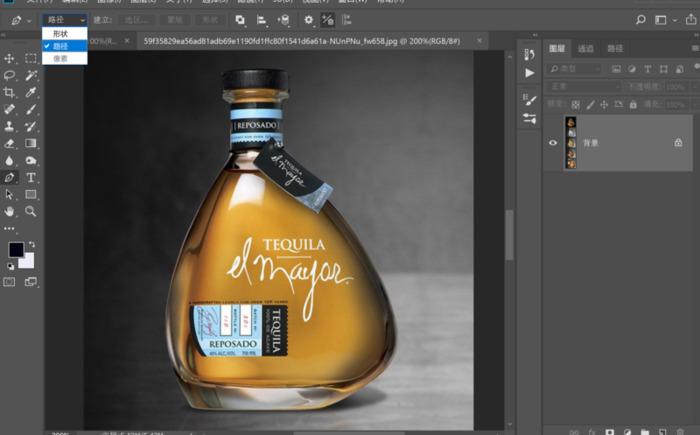Open the layer filter type 类型 dropdown
Image resolution: width=700 pixels, height=435 pixels.
click(574, 69)
